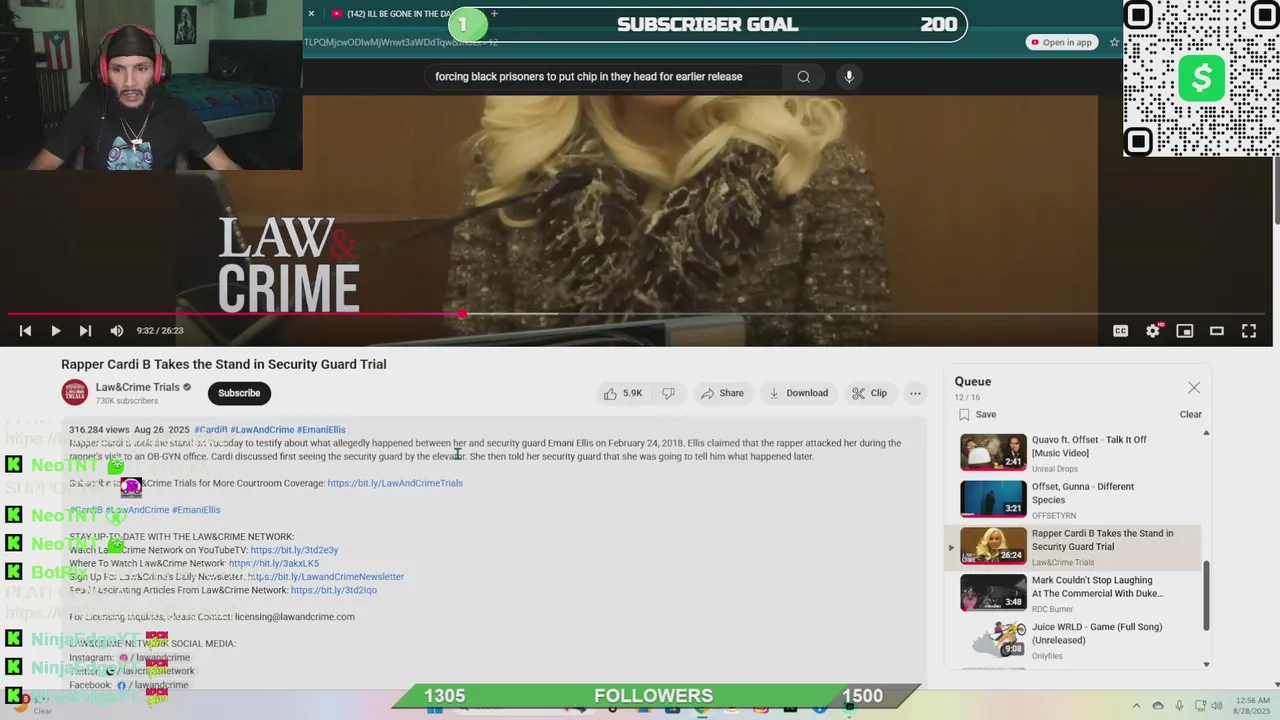
Task: Click the queue list scrollbar thumb
Action: (1206, 595)
